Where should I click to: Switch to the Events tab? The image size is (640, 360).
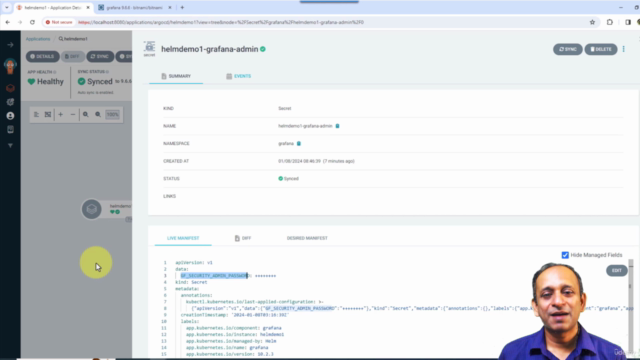[x=239, y=76]
